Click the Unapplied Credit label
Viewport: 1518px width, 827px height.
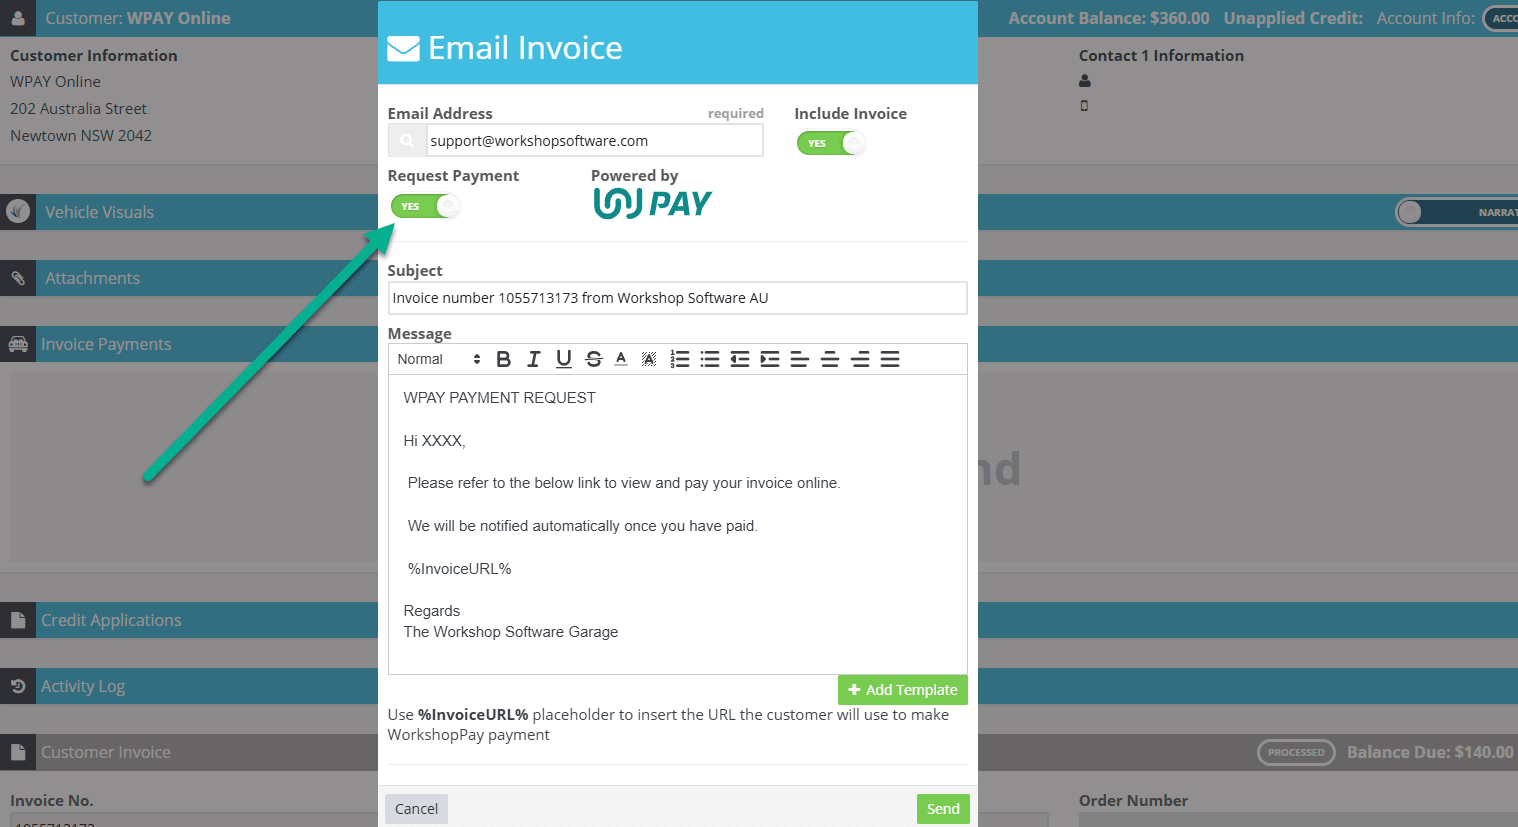pyautogui.click(x=1293, y=18)
